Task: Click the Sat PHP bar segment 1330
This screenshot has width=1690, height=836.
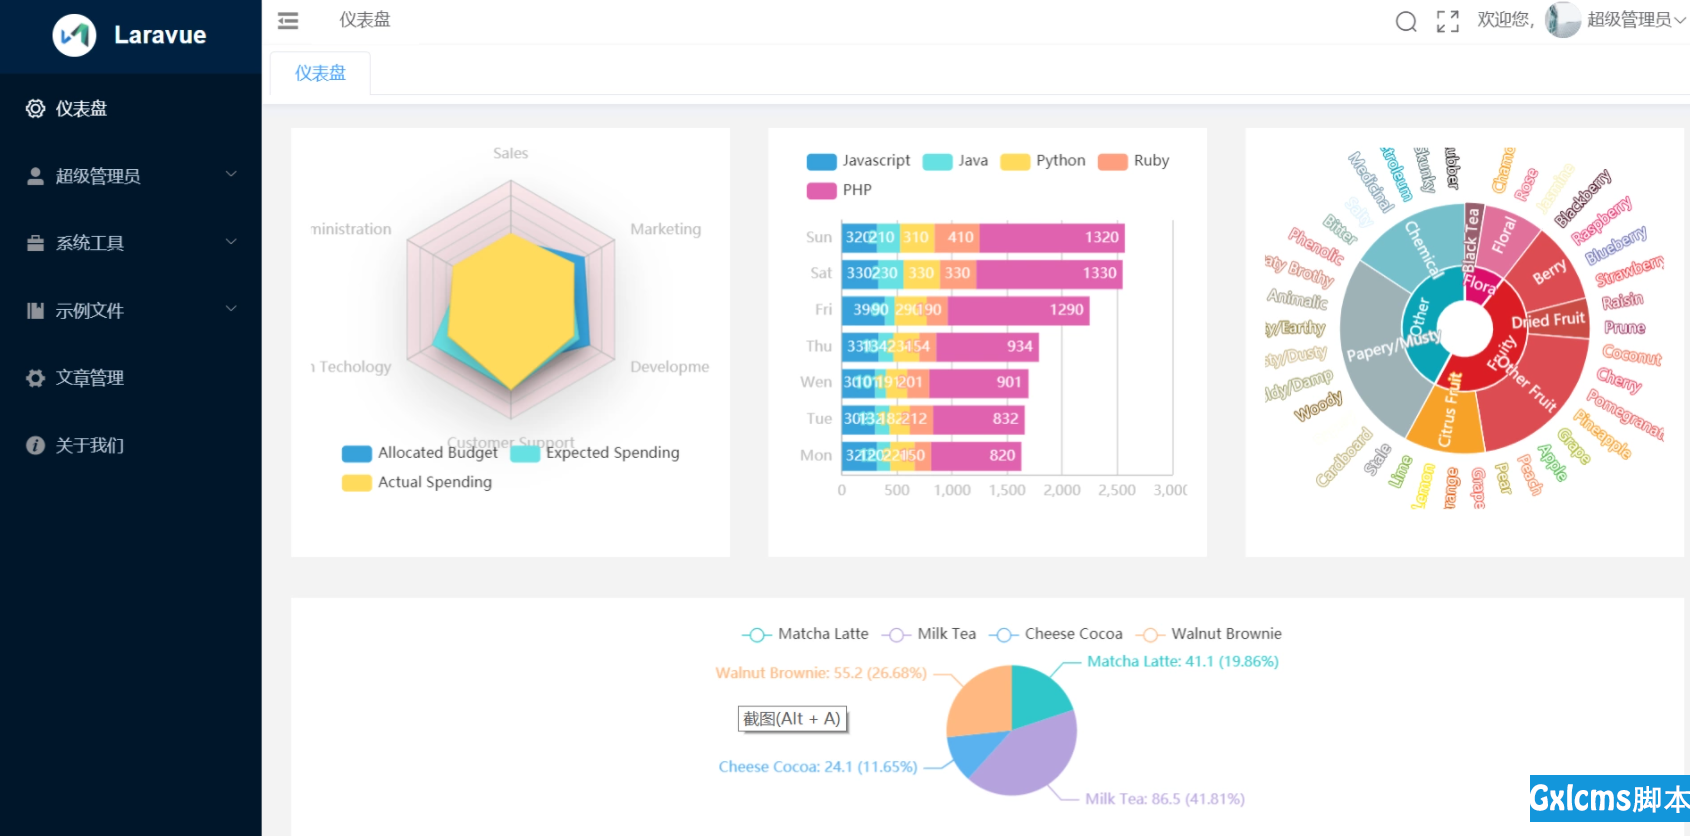Action: (1049, 273)
